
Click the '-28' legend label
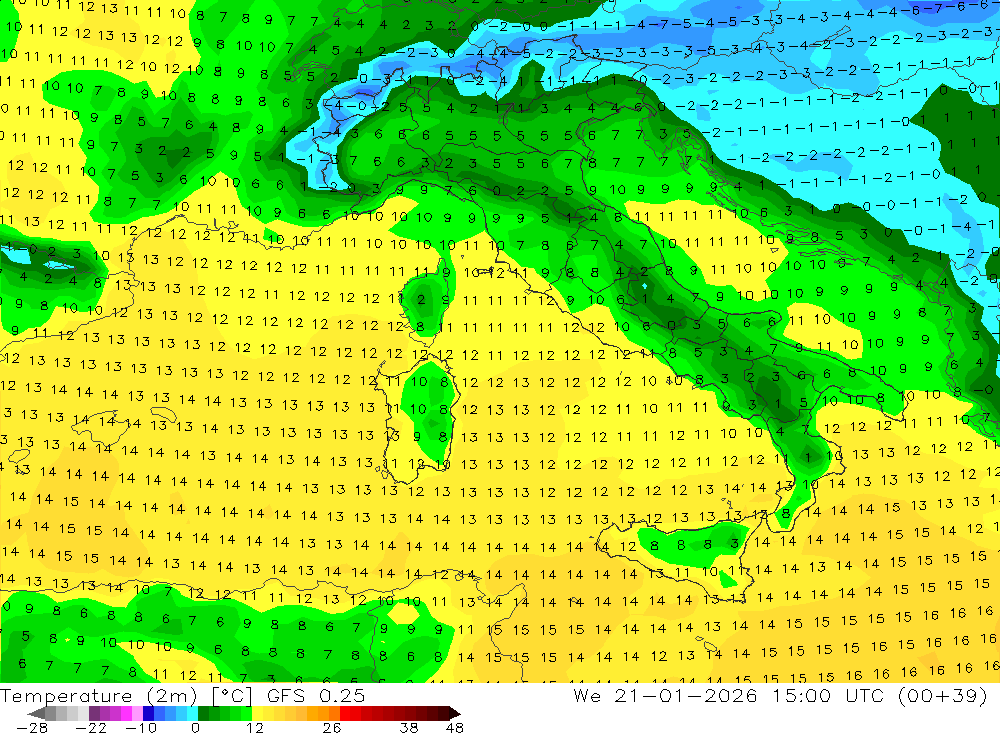pyautogui.click(x=31, y=728)
